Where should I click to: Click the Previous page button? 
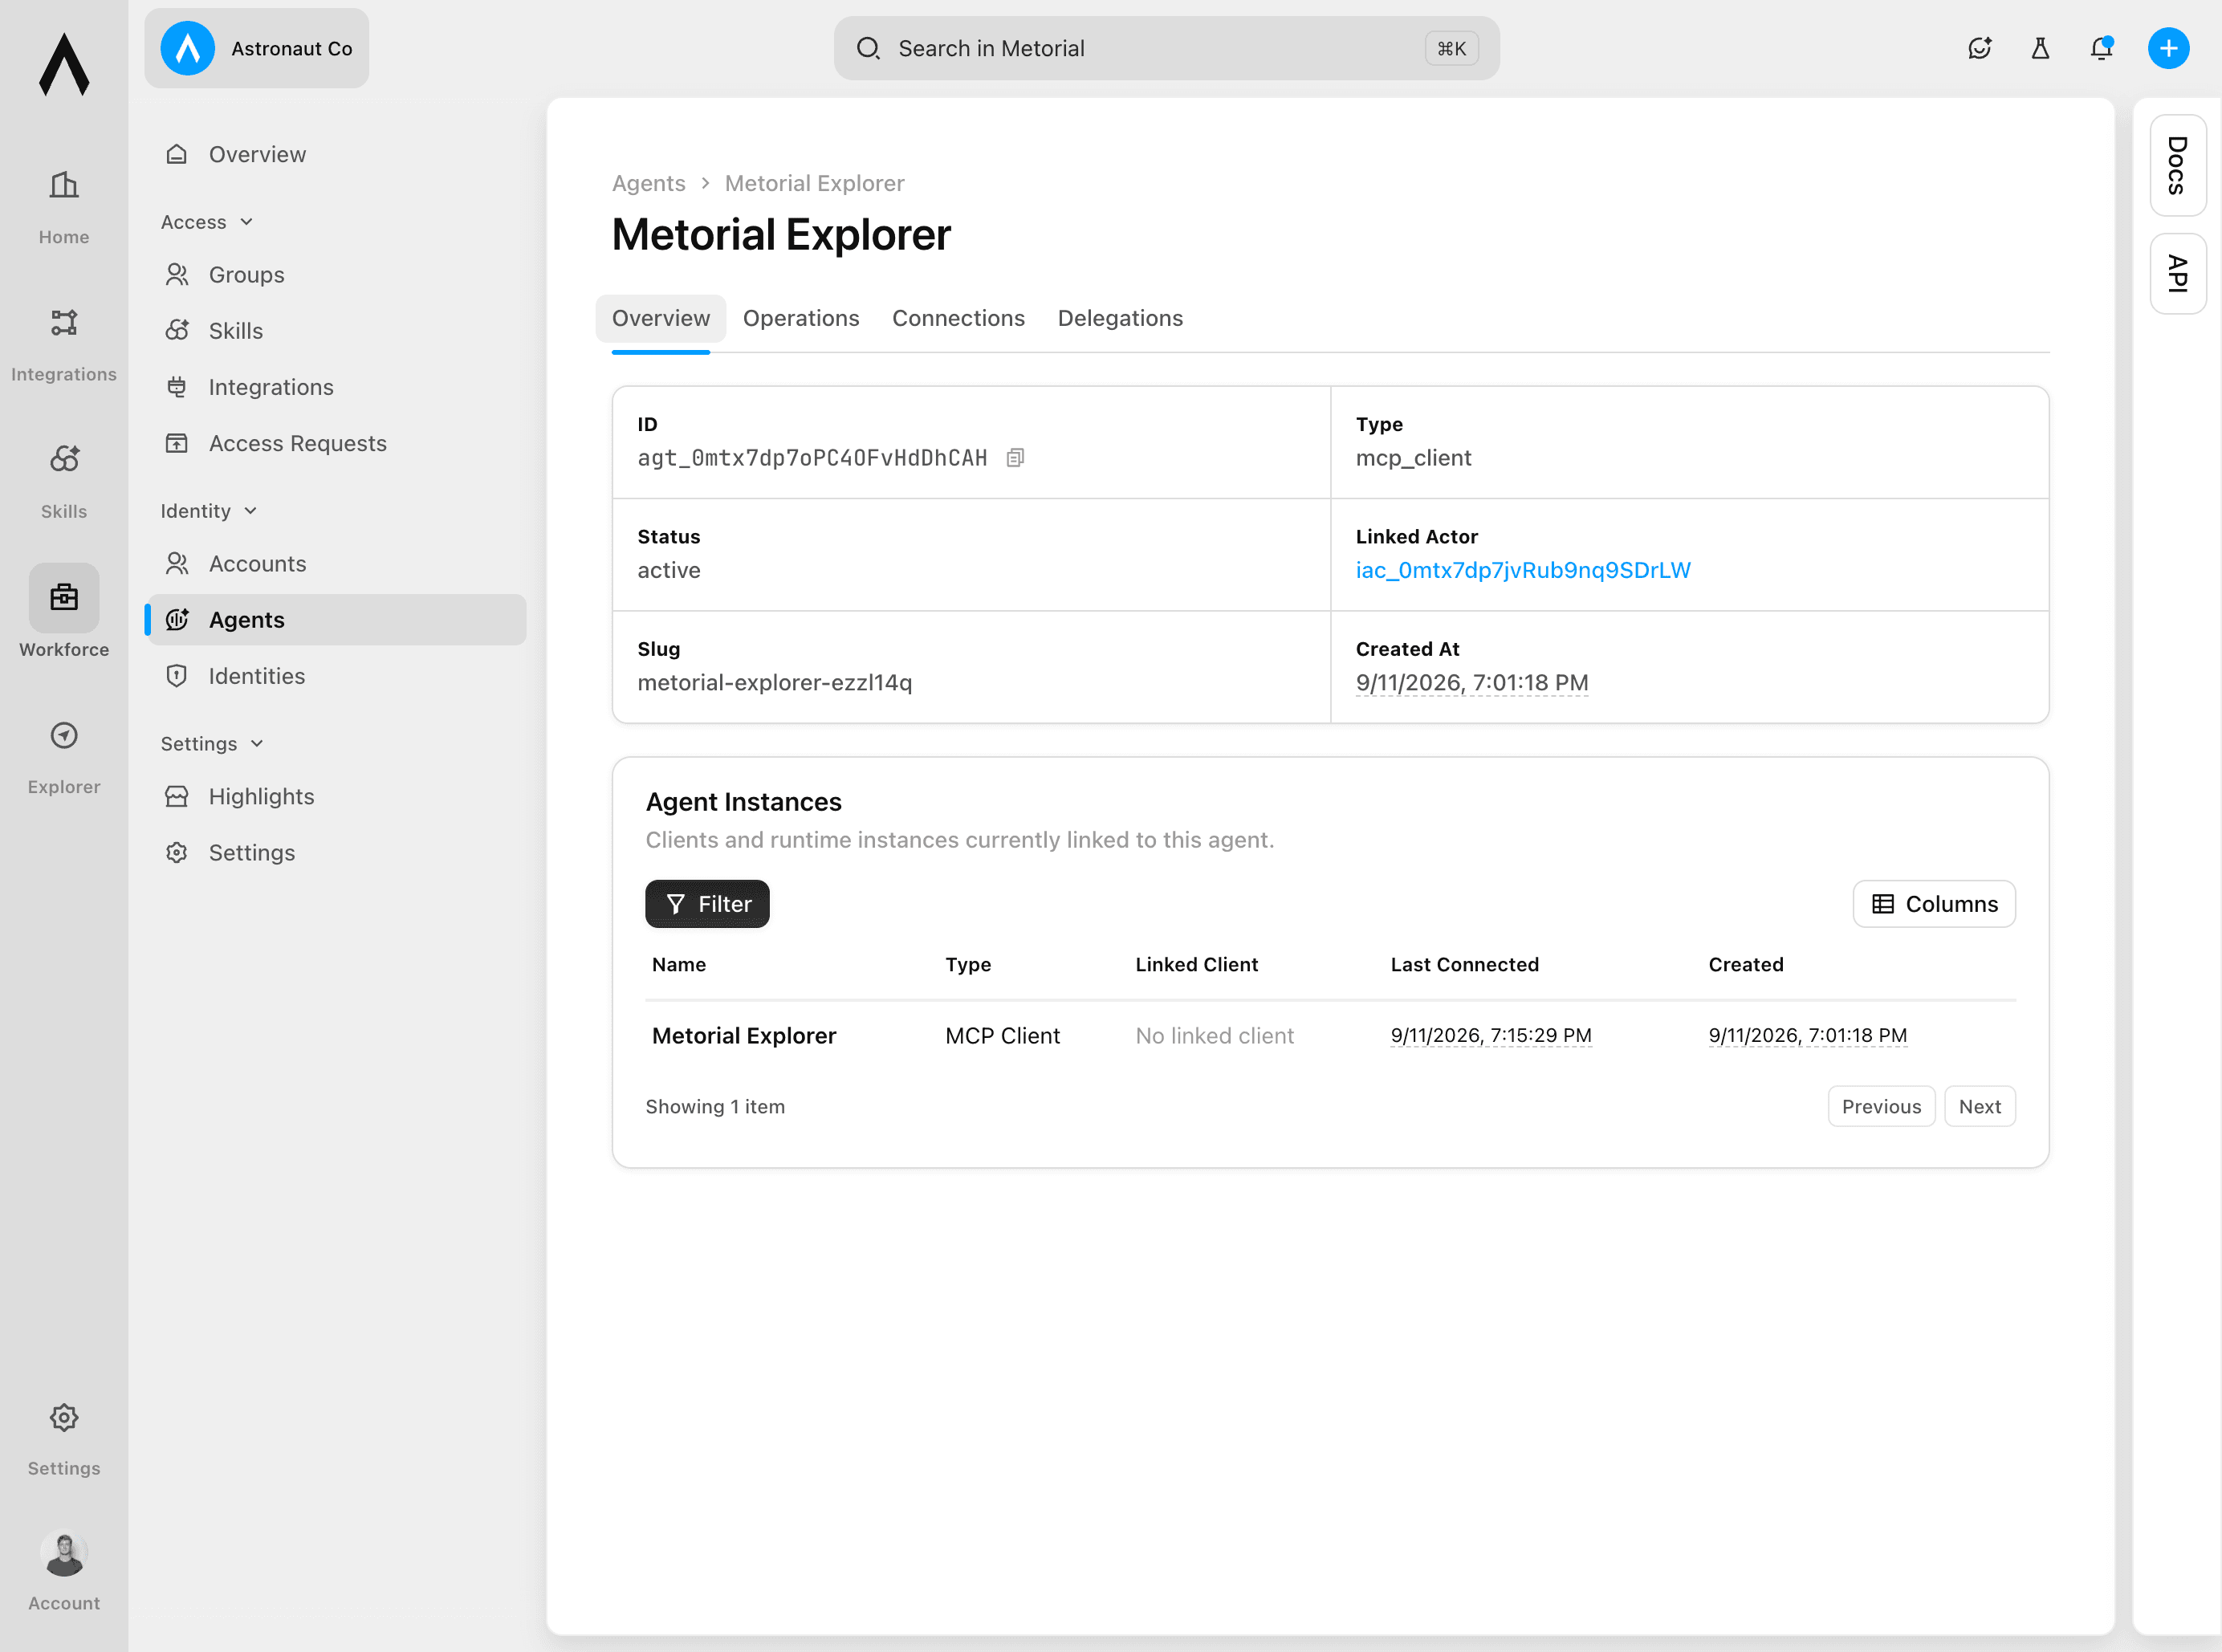1881,1107
